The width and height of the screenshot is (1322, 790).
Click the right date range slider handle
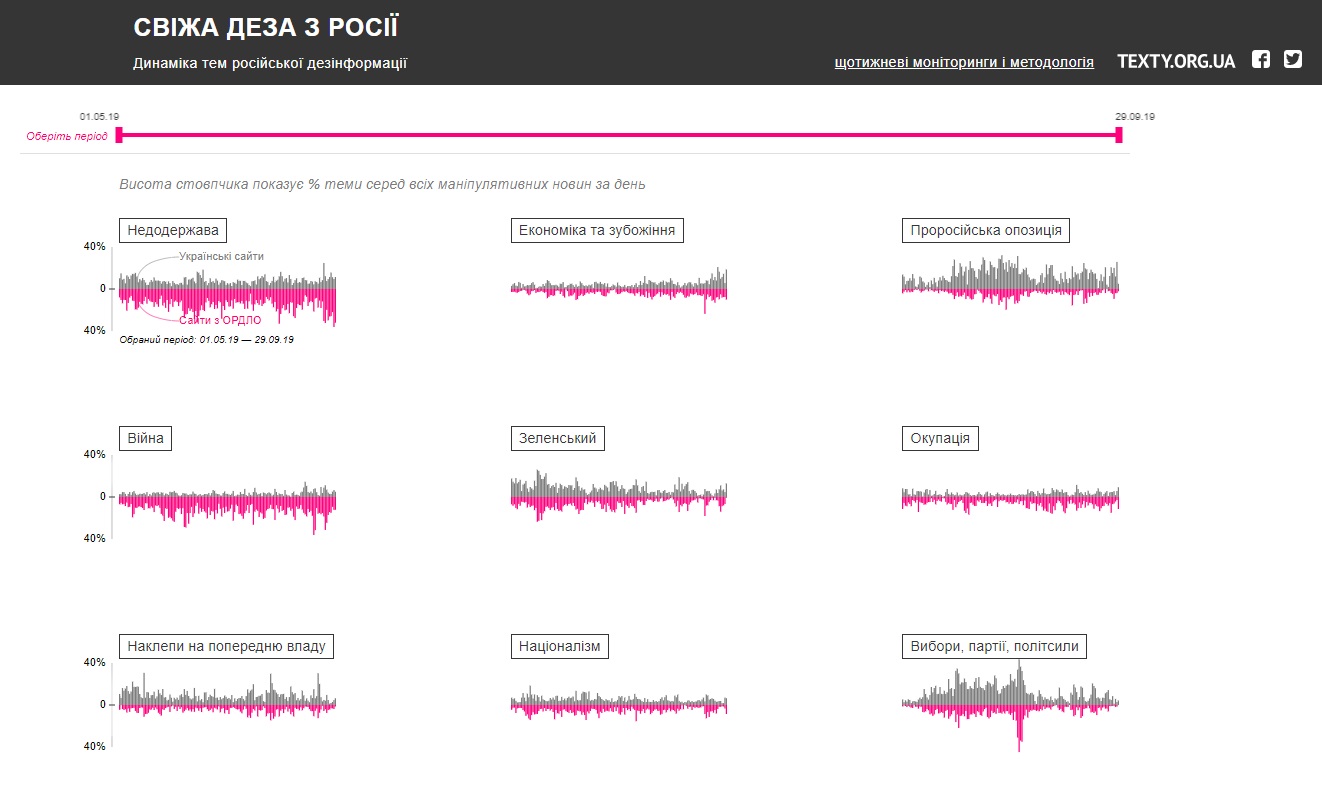point(1119,135)
